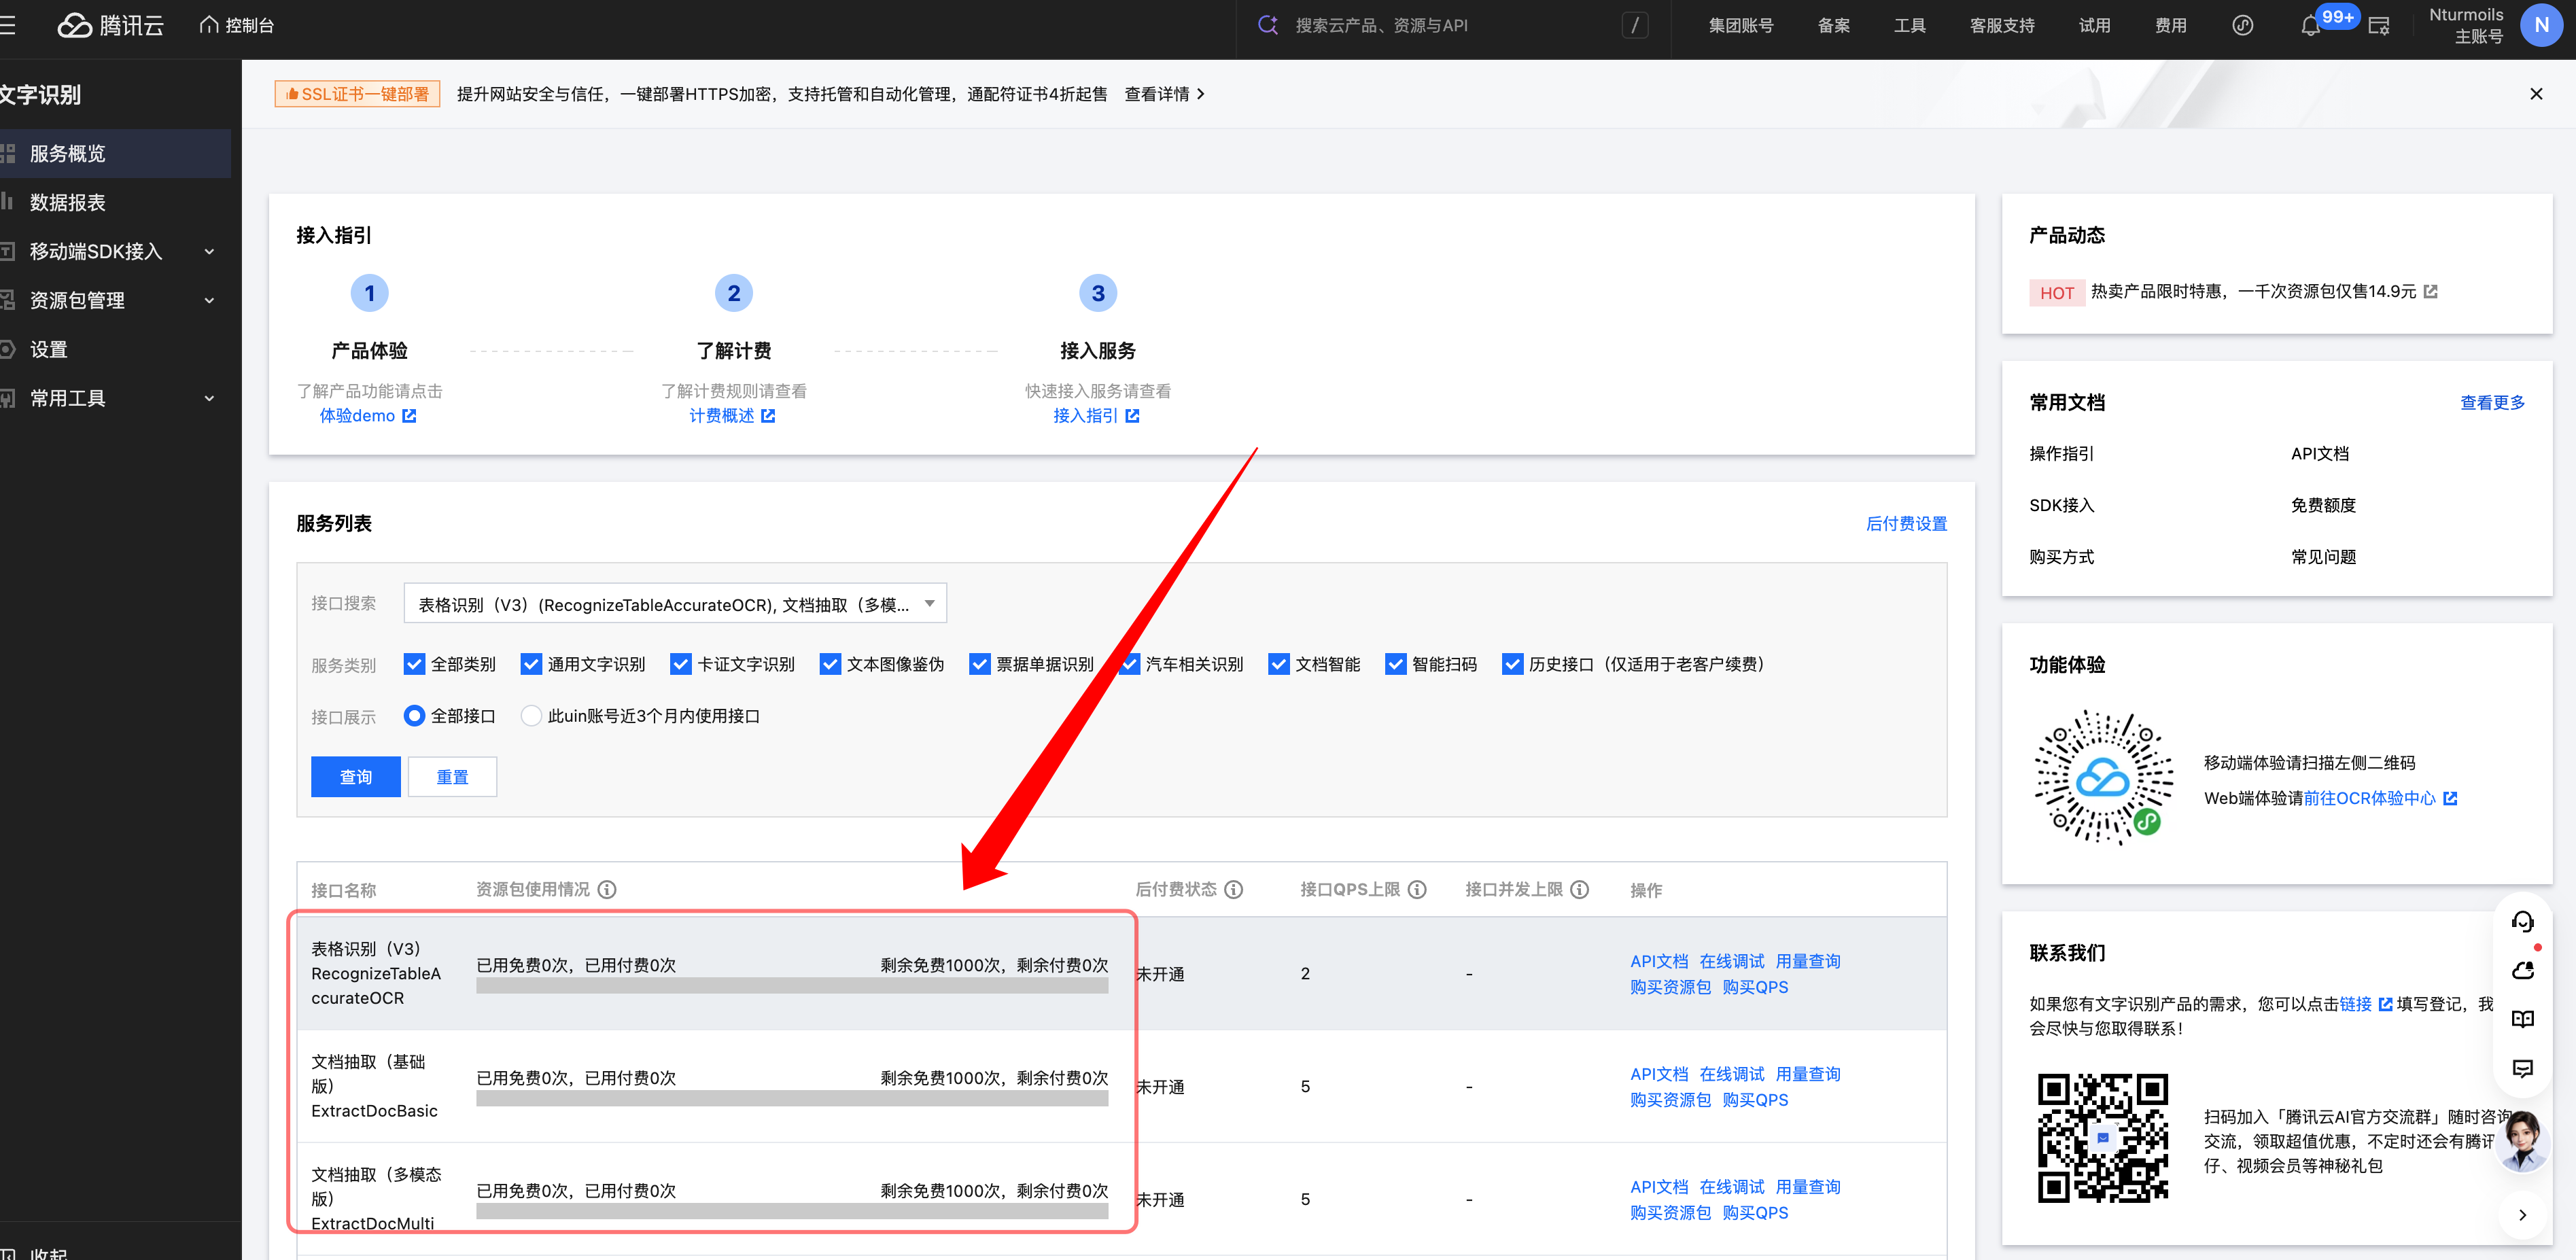This screenshot has width=2576, height=1260.
Task: Click usage bar for ExtractDocMulti
Action: tap(792, 1212)
